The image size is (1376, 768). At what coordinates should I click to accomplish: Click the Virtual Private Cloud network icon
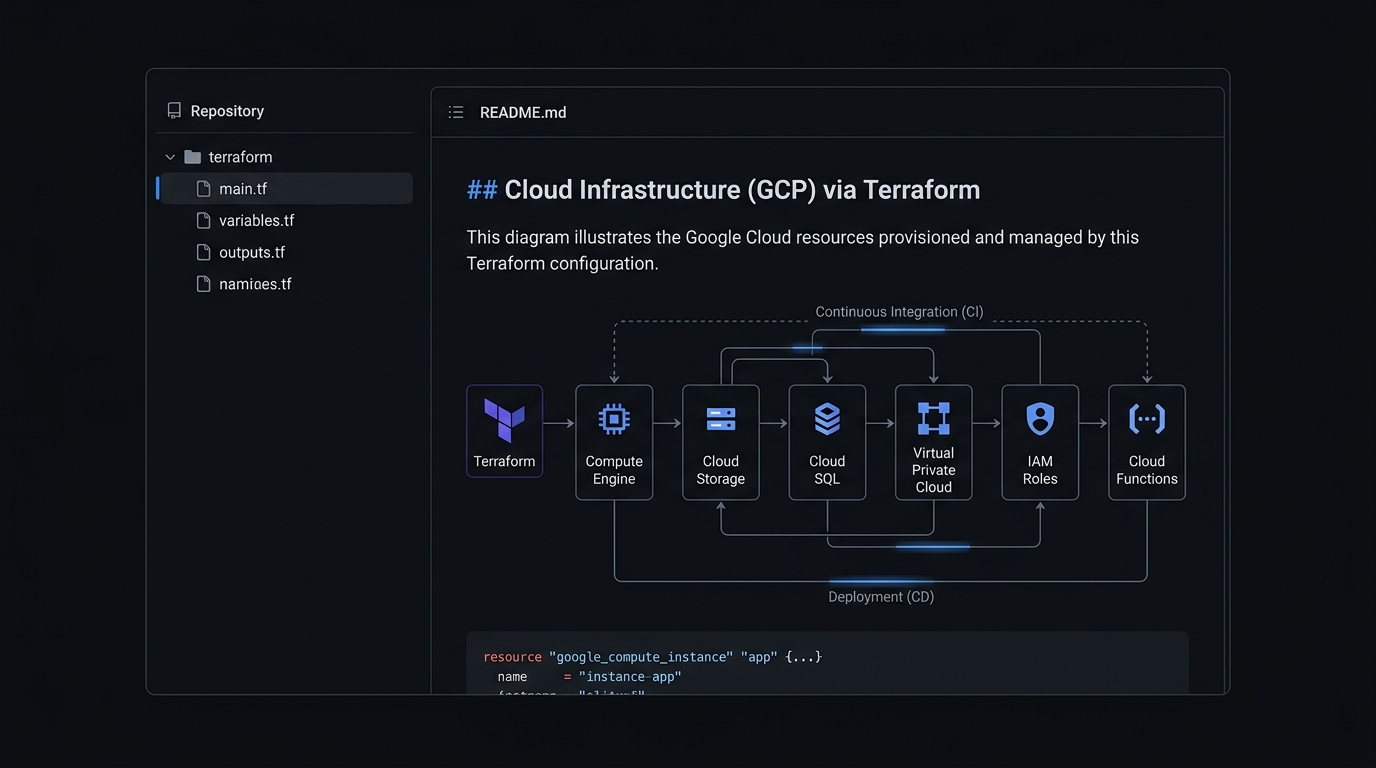click(x=934, y=418)
